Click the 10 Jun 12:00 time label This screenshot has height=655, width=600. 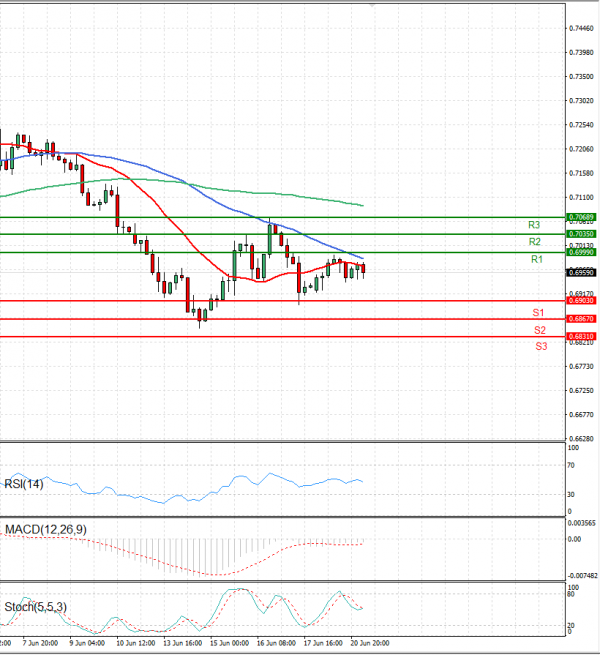pyautogui.click(x=135, y=643)
